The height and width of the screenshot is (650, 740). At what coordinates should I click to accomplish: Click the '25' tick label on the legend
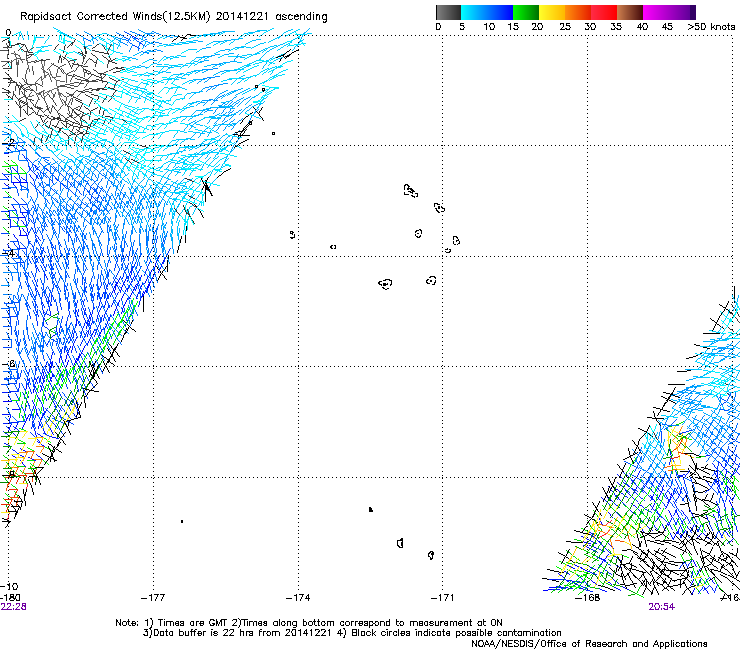tap(565, 27)
